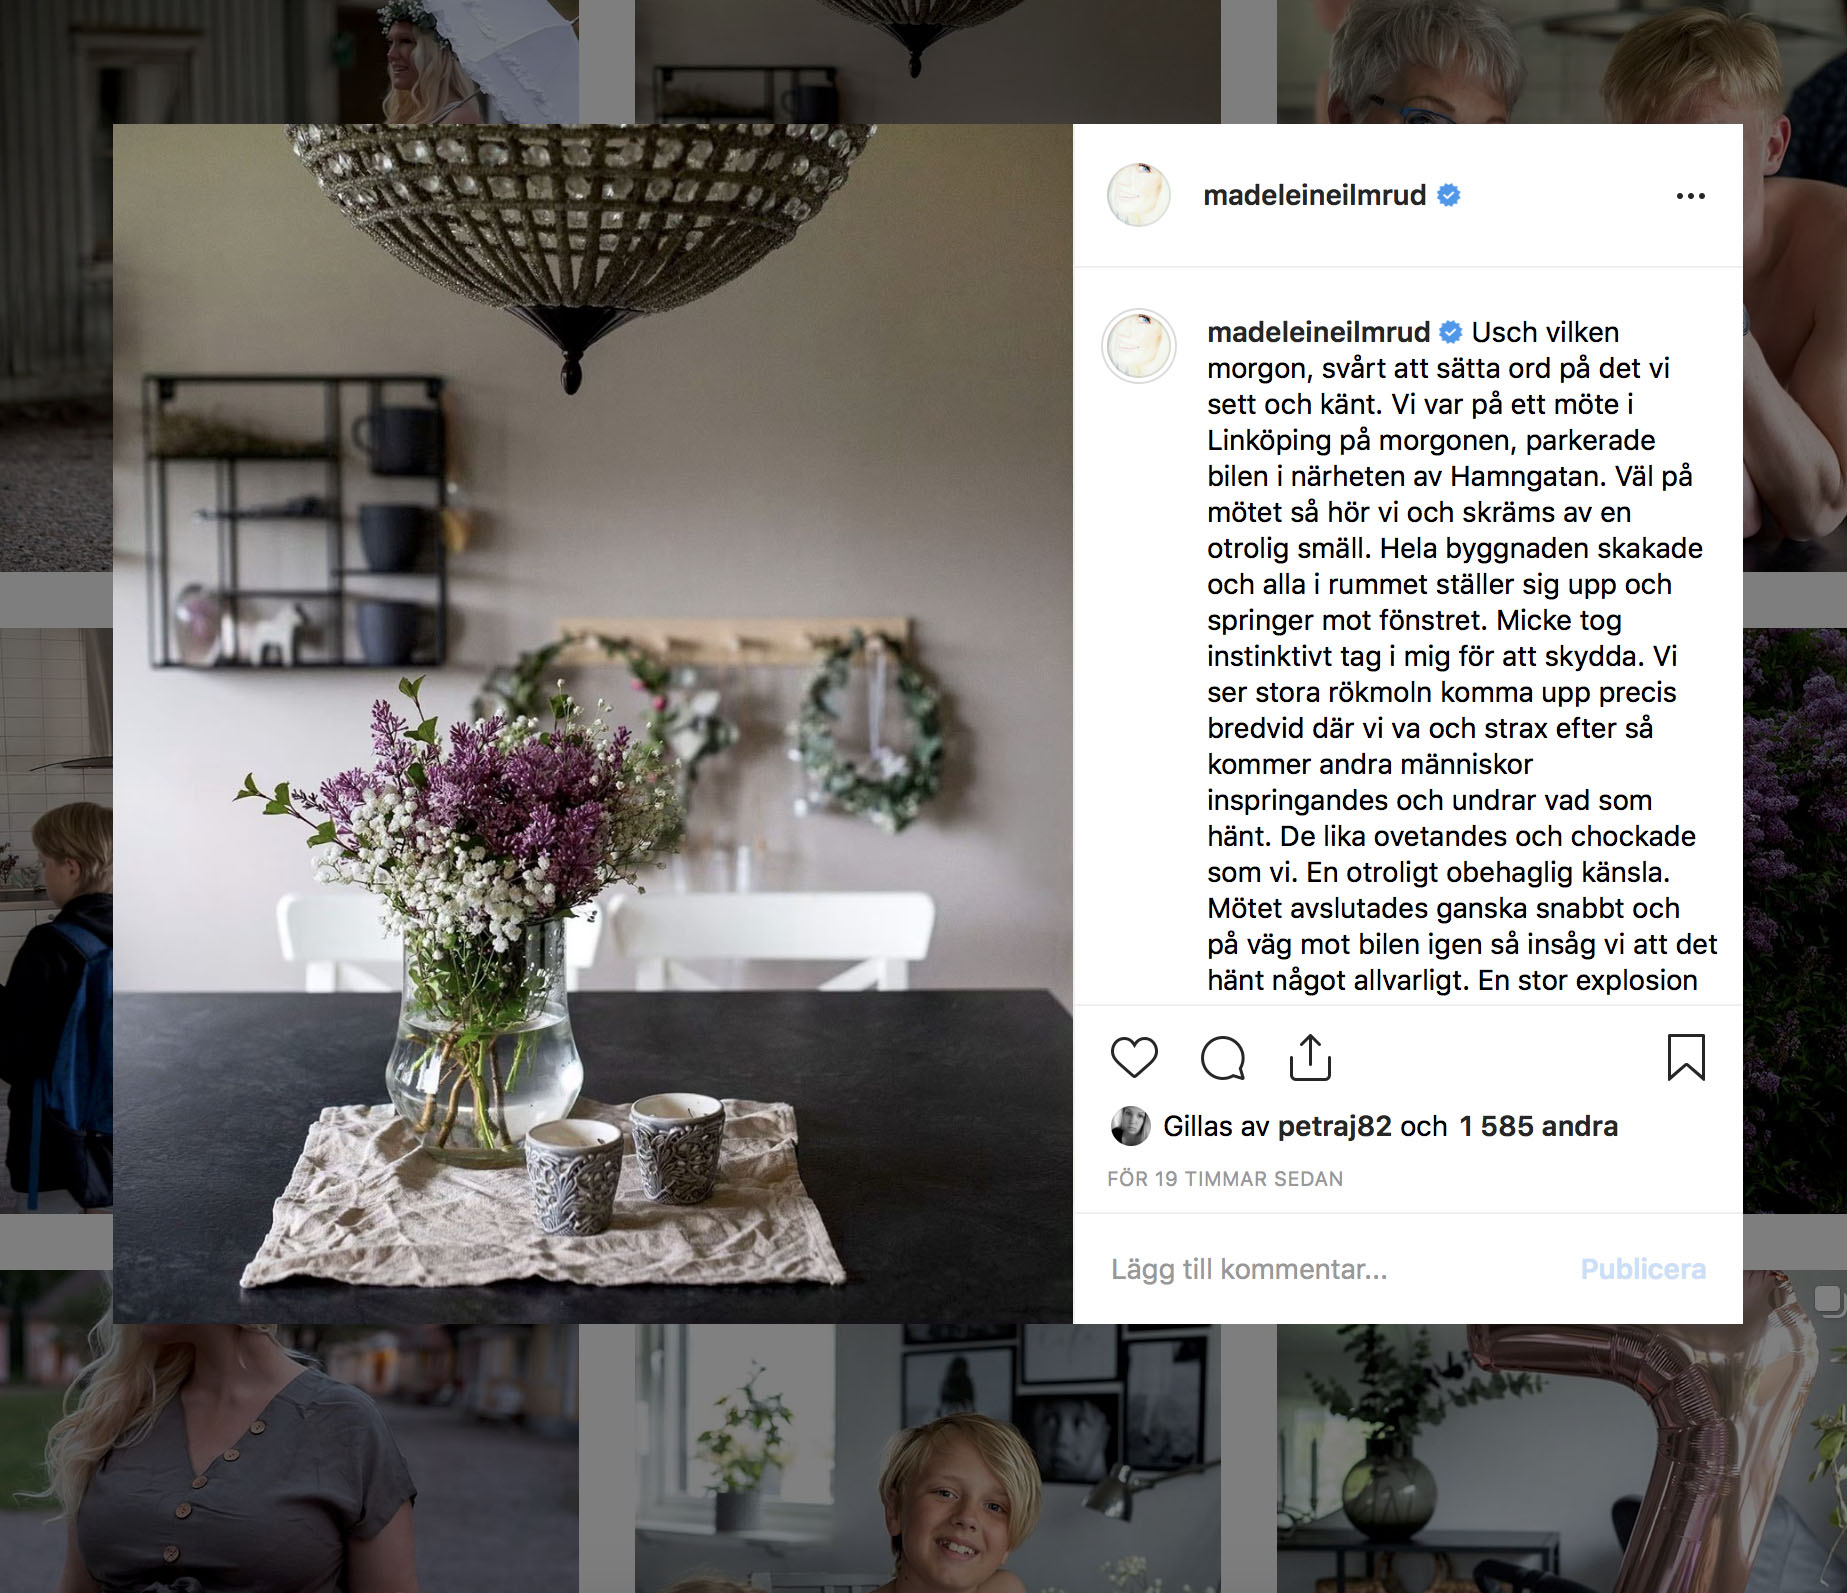The image size is (1847, 1593).
Task: Click petraj82 small avatar near likes
Action: pos(1130,1126)
